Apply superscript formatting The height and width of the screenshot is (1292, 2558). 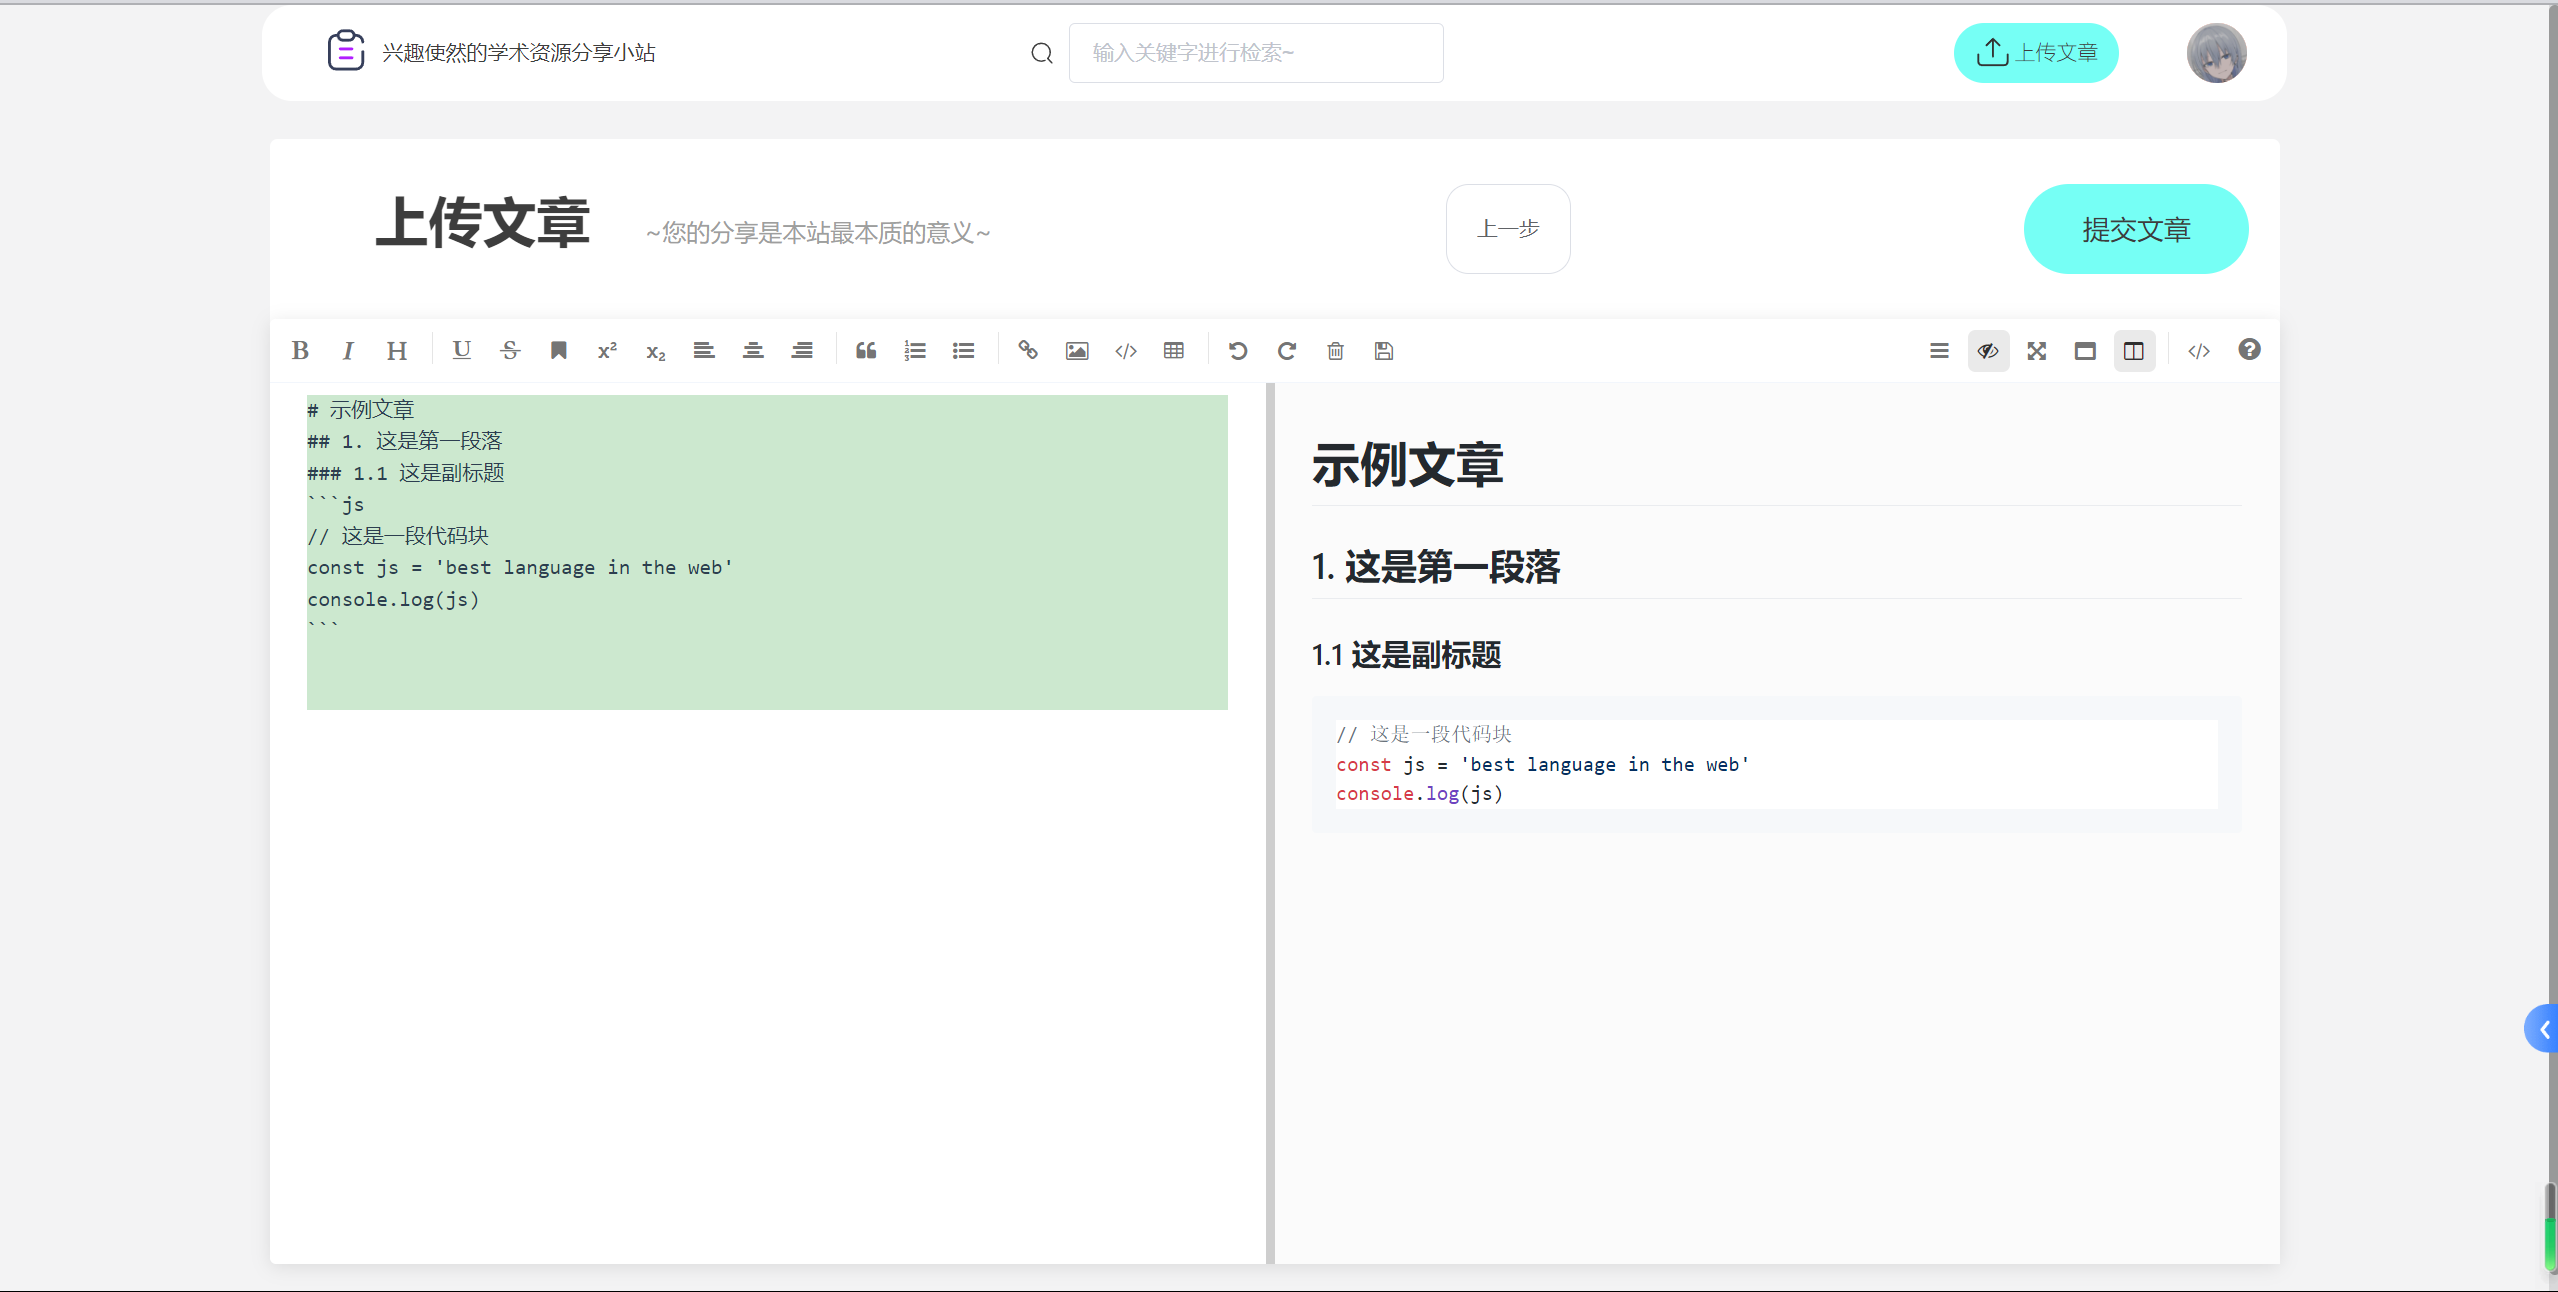point(607,351)
